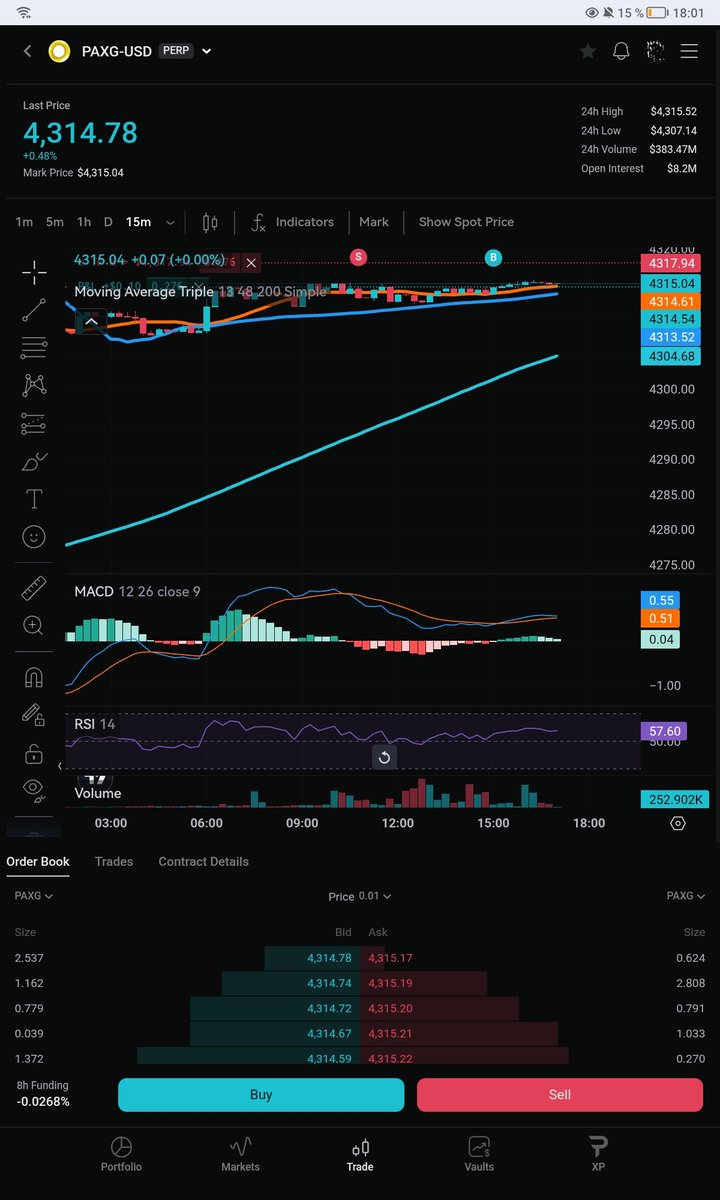Open left PAXG size unit dropdown
720x1200 pixels.
point(34,896)
